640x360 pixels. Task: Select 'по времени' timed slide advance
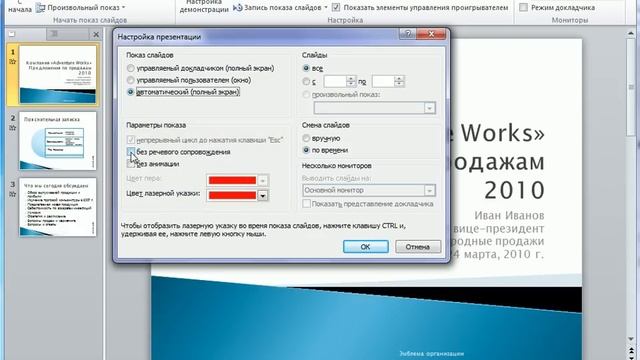[306, 150]
